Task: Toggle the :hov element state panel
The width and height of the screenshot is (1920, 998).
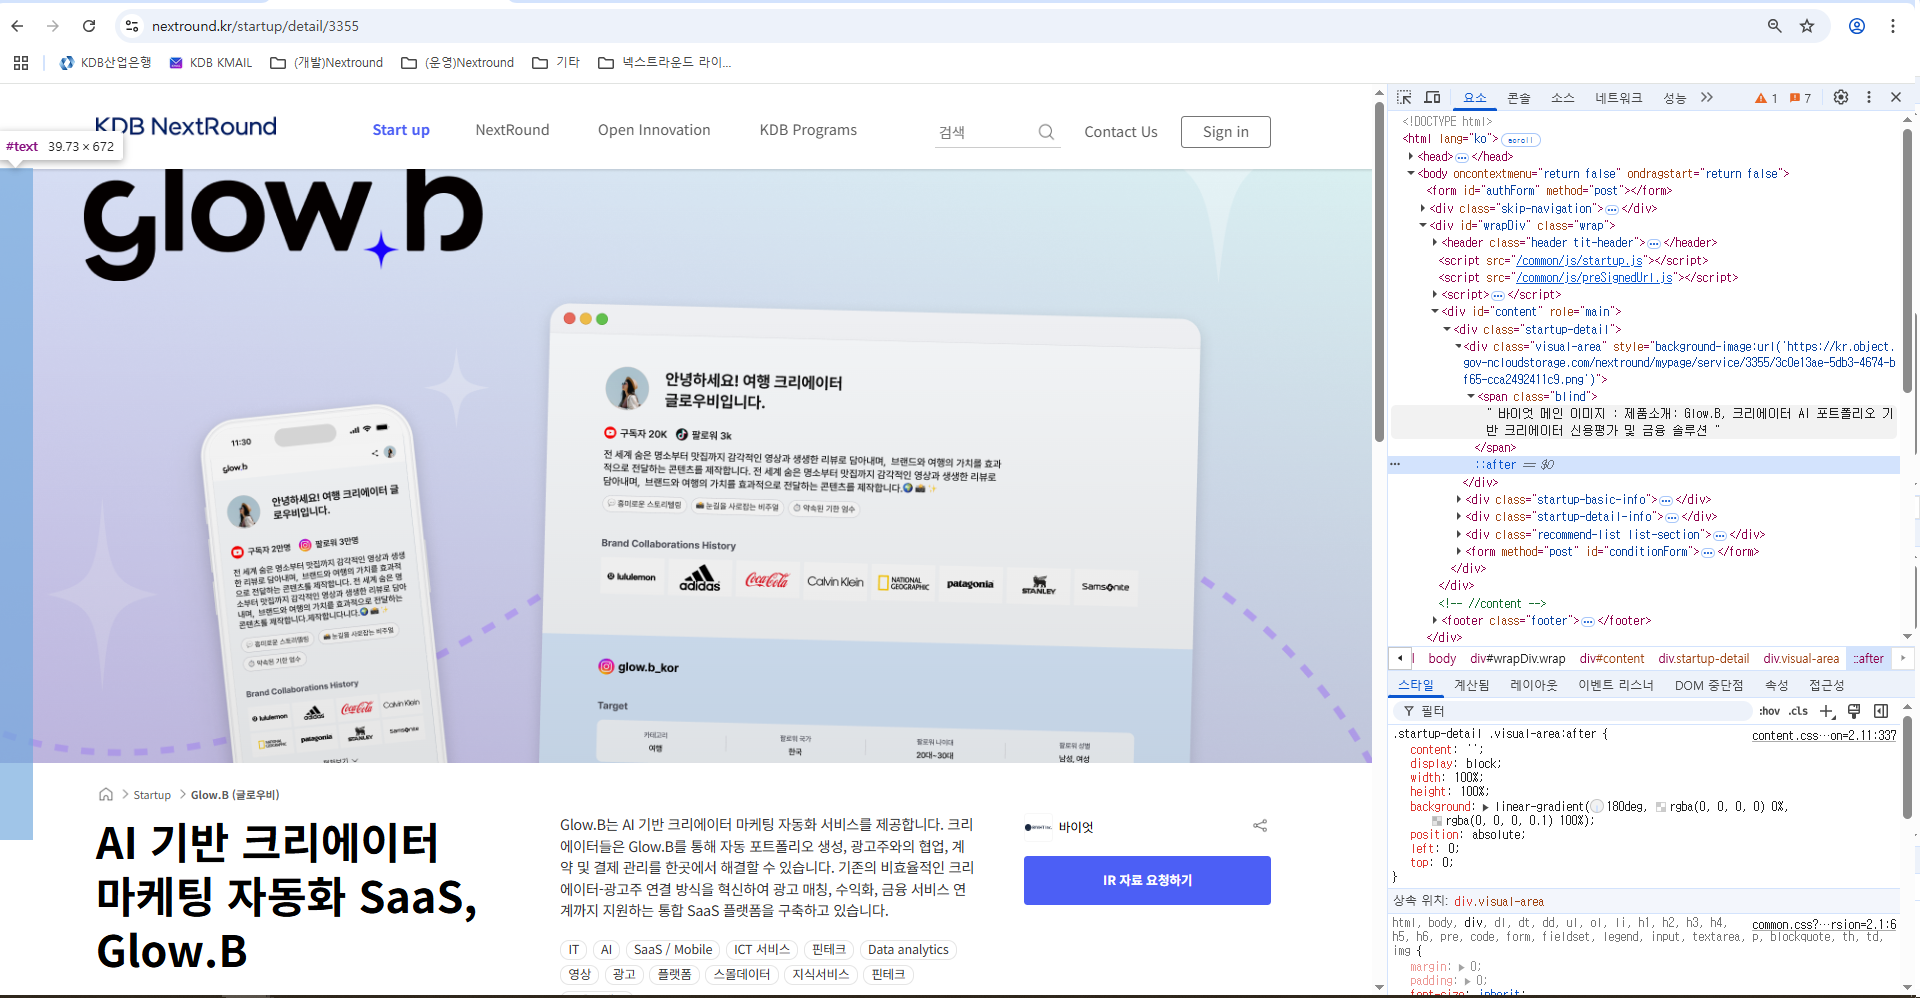Action: tap(1769, 711)
